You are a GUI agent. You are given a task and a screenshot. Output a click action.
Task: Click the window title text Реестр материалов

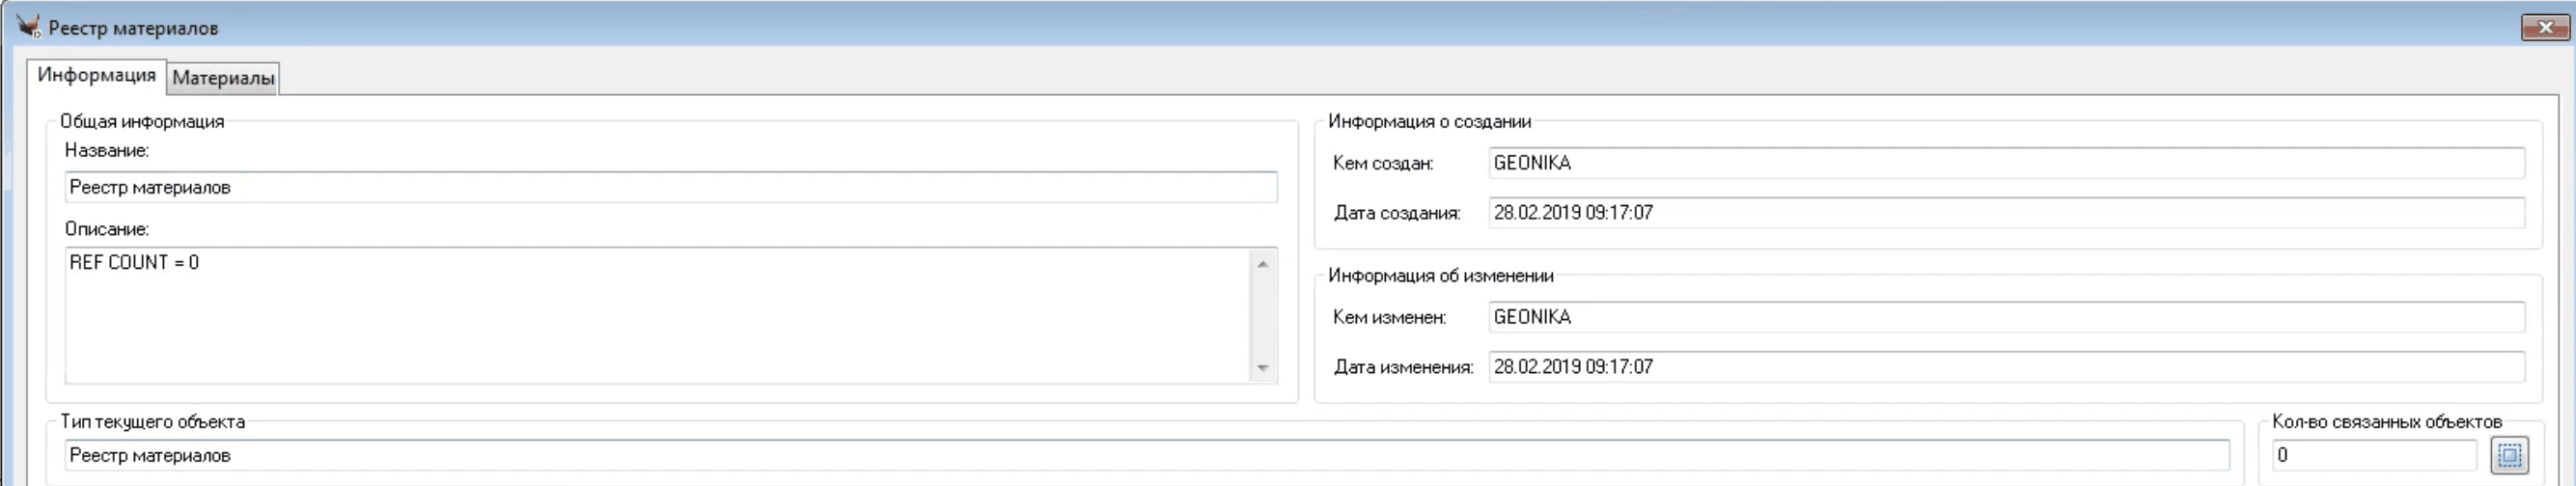pyautogui.click(x=133, y=28)
